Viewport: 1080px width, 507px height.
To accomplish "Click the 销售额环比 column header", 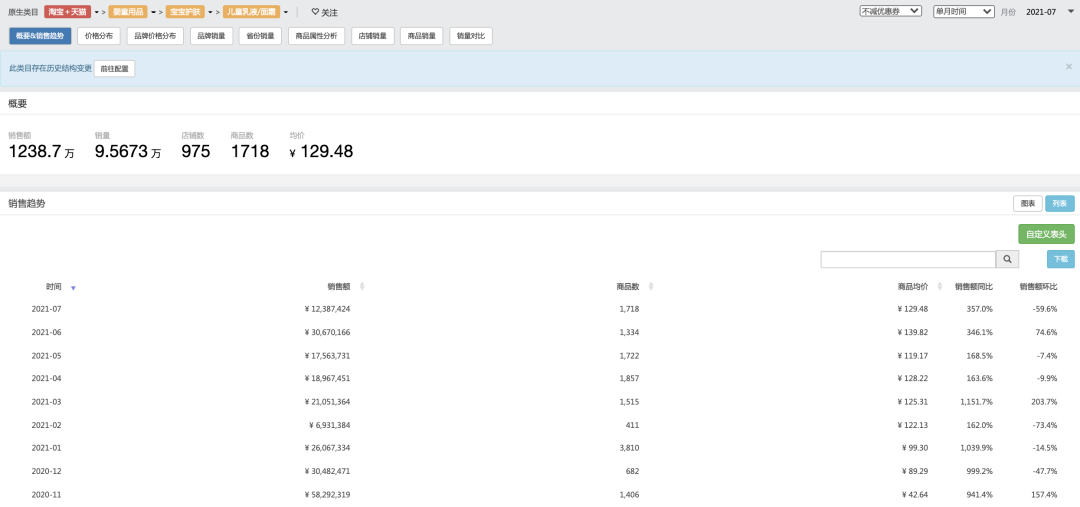I will click(1038, 287).
